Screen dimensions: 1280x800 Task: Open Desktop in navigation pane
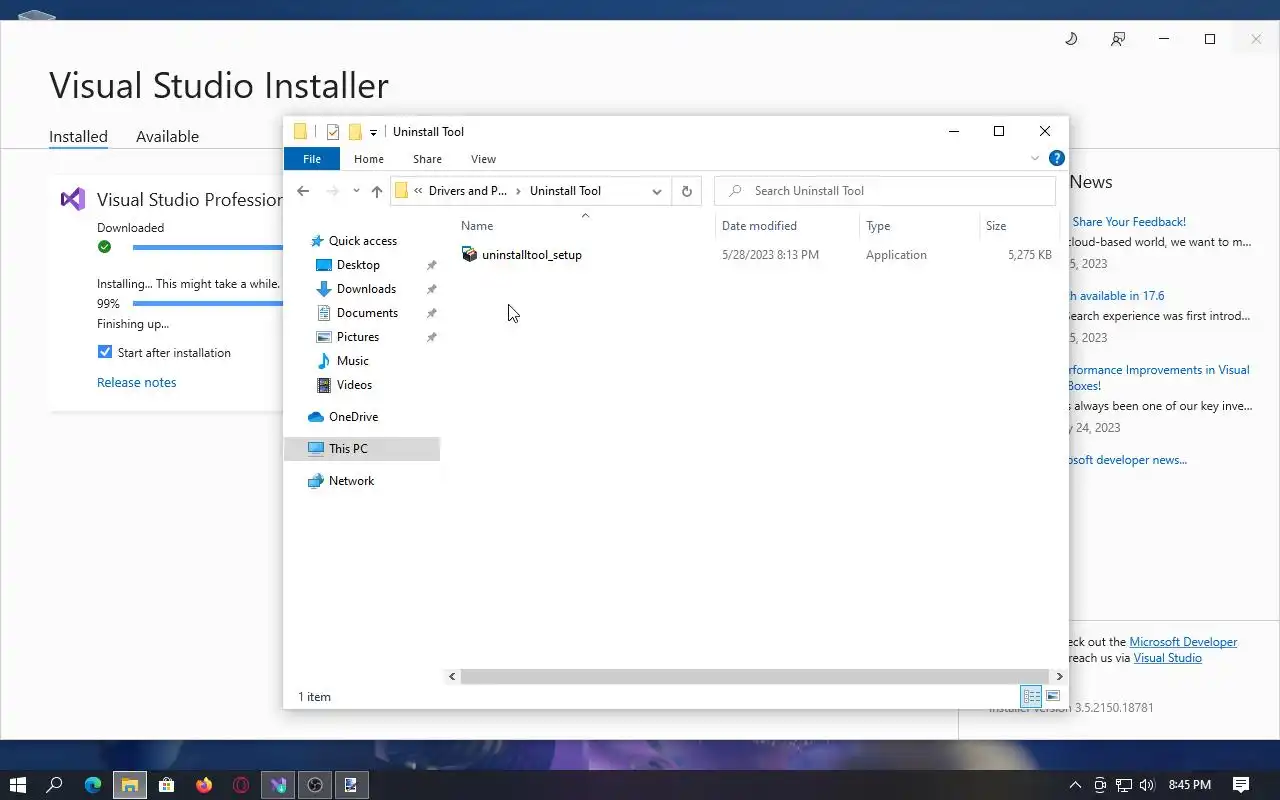(358, 265)
